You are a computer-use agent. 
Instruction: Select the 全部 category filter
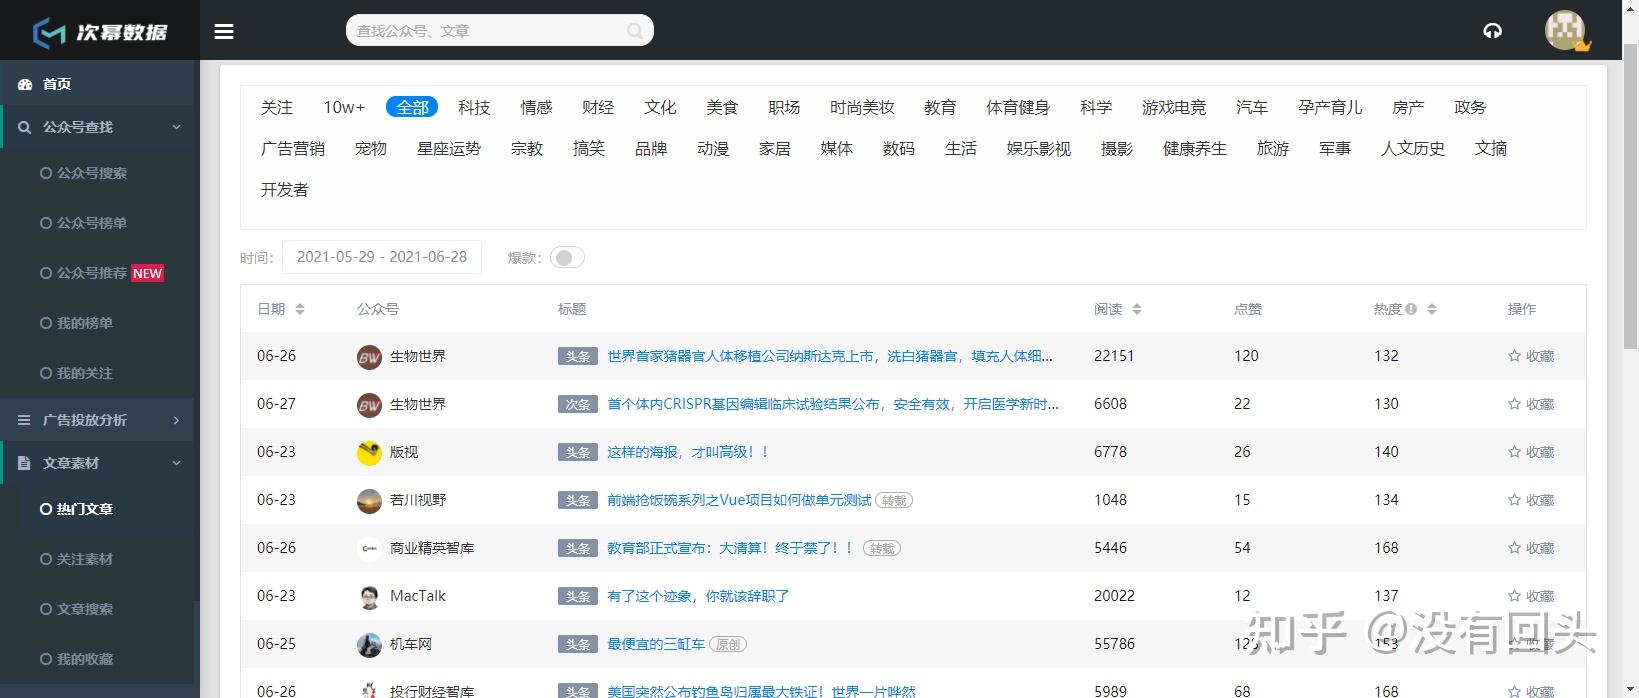[412, 107]
